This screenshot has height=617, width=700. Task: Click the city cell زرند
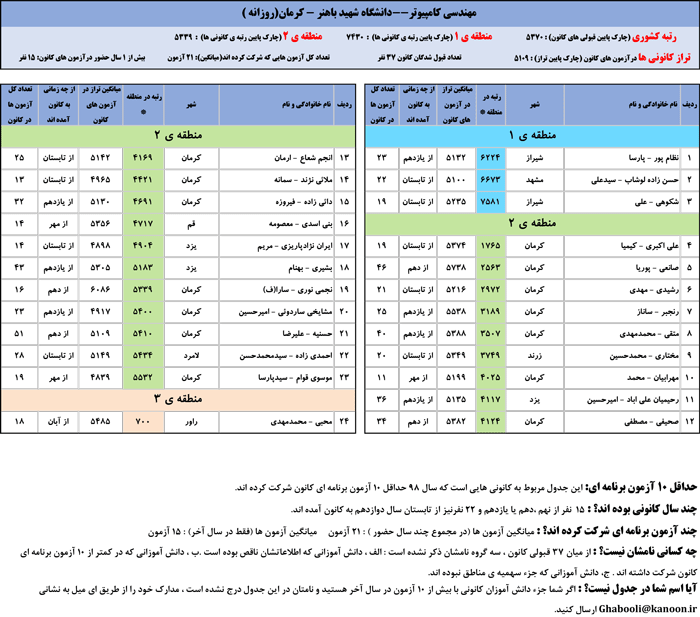(534, 354)
